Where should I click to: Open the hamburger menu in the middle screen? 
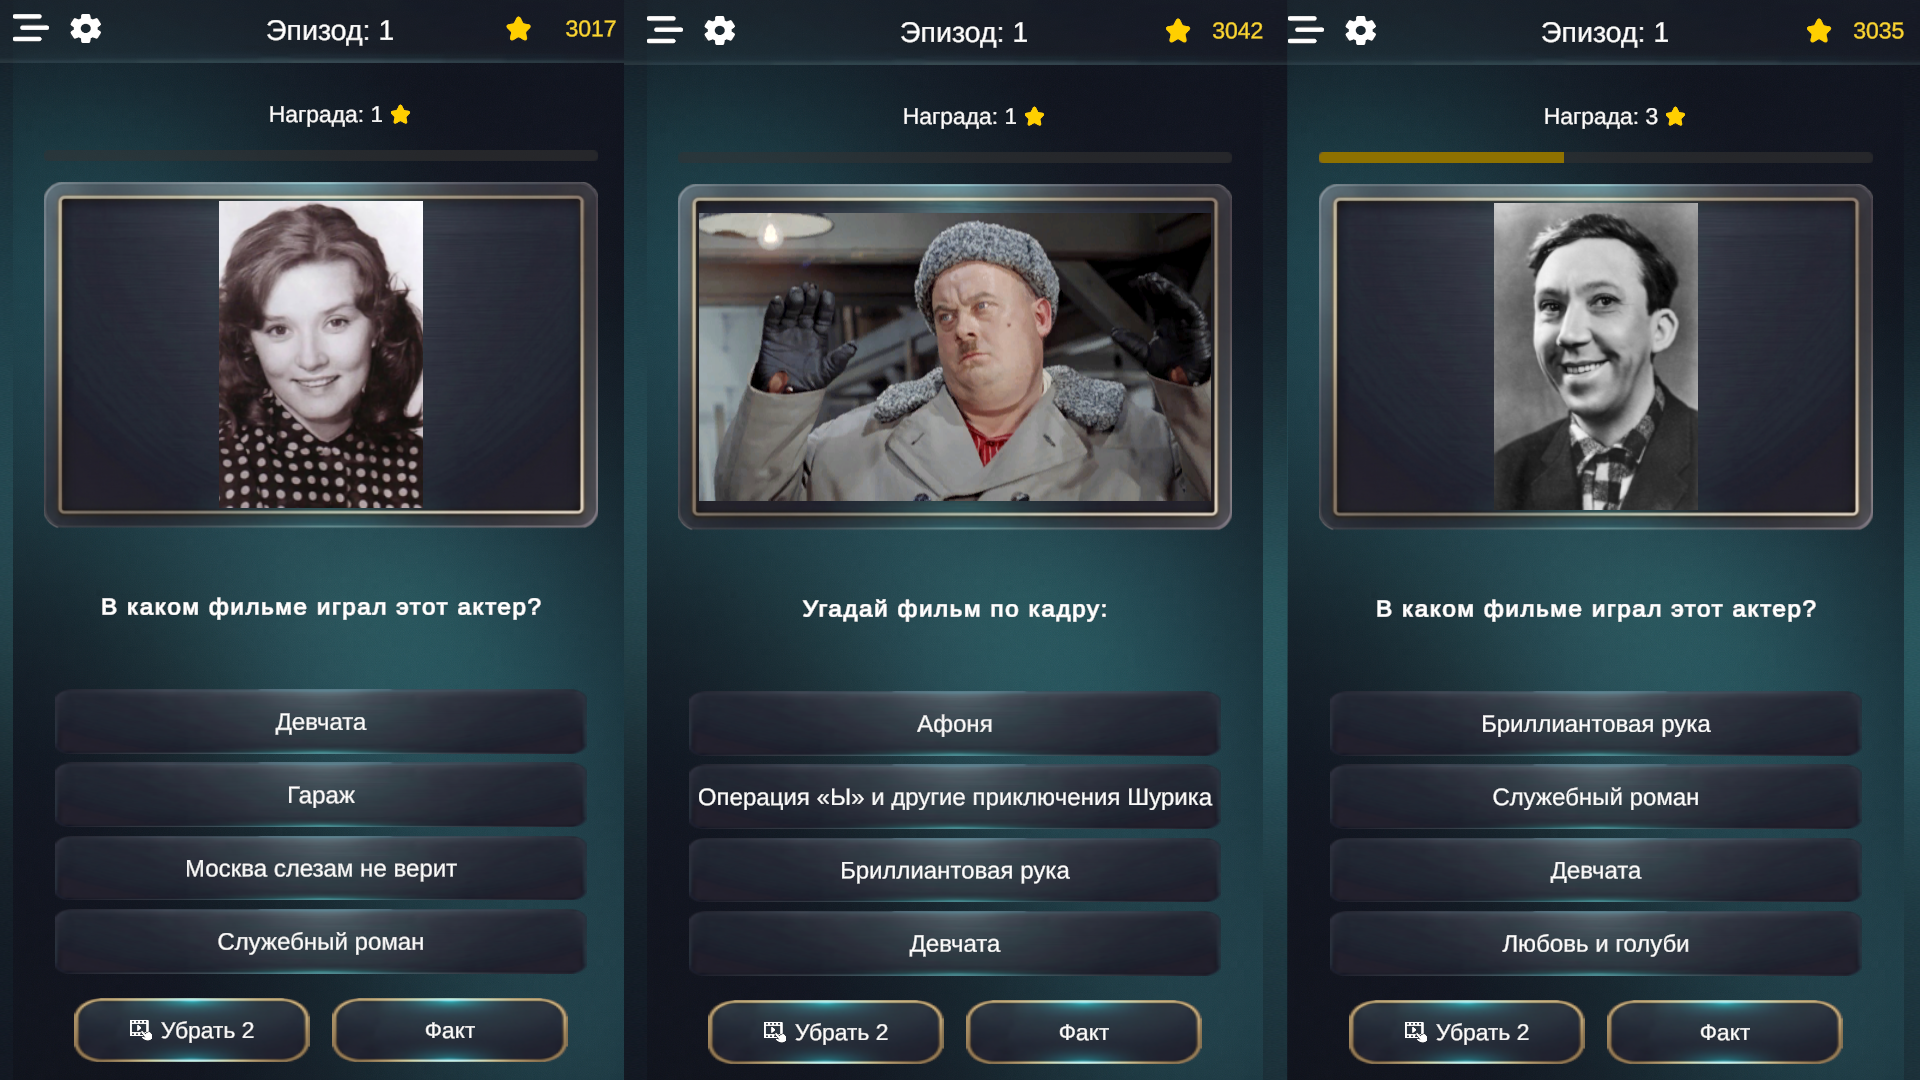pos(665,30)
